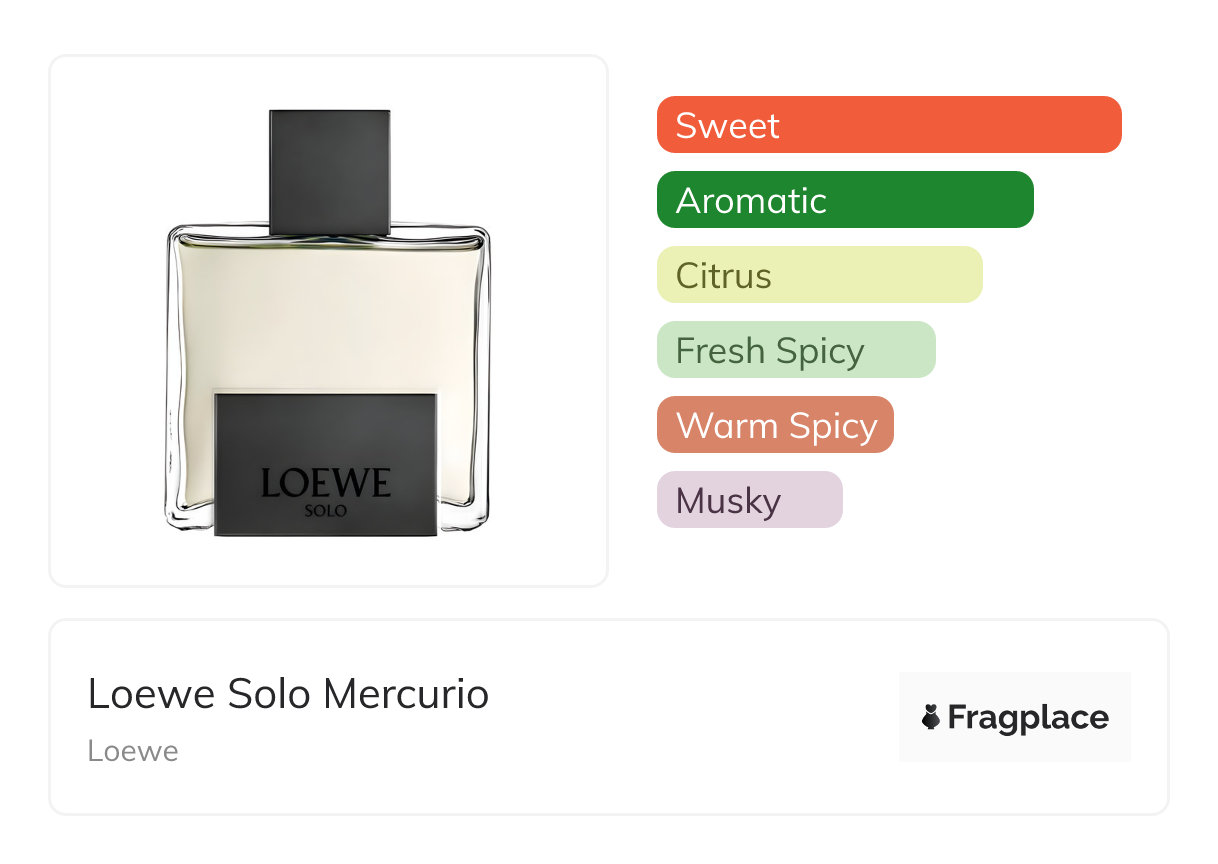Select the green Aromatic accord bar

pyautogui.click(x=845, y=200)
